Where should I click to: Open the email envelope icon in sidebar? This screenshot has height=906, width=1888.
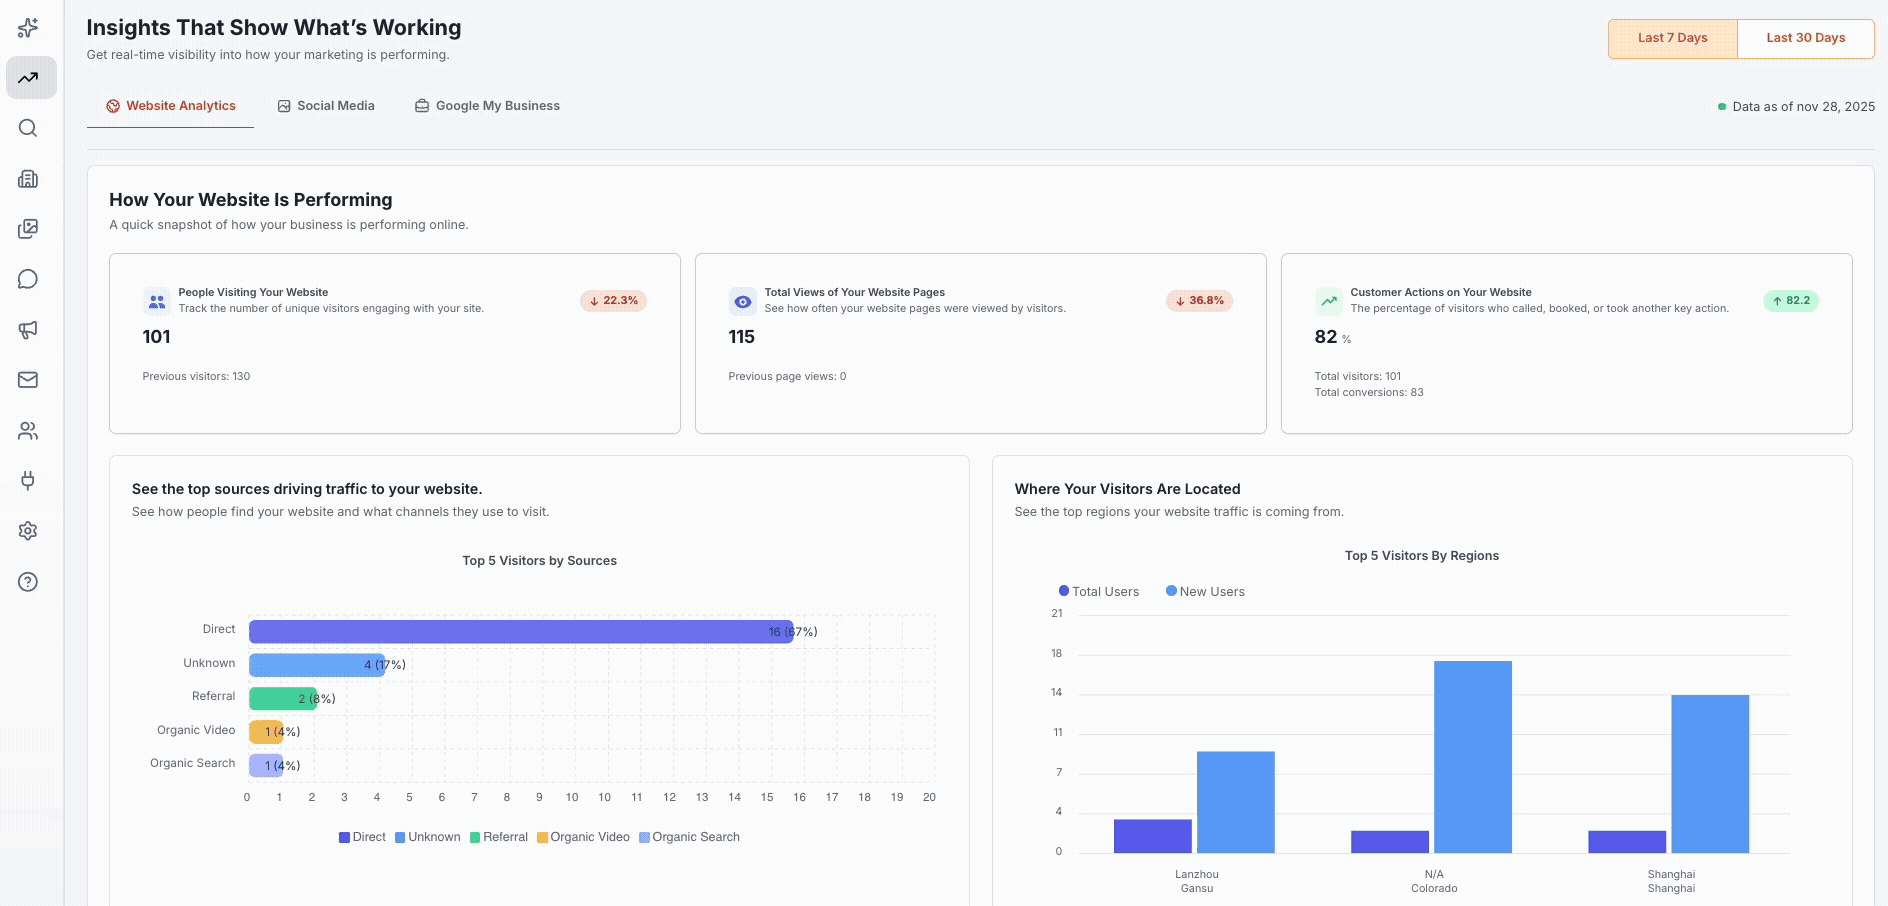tap(28, 380)
